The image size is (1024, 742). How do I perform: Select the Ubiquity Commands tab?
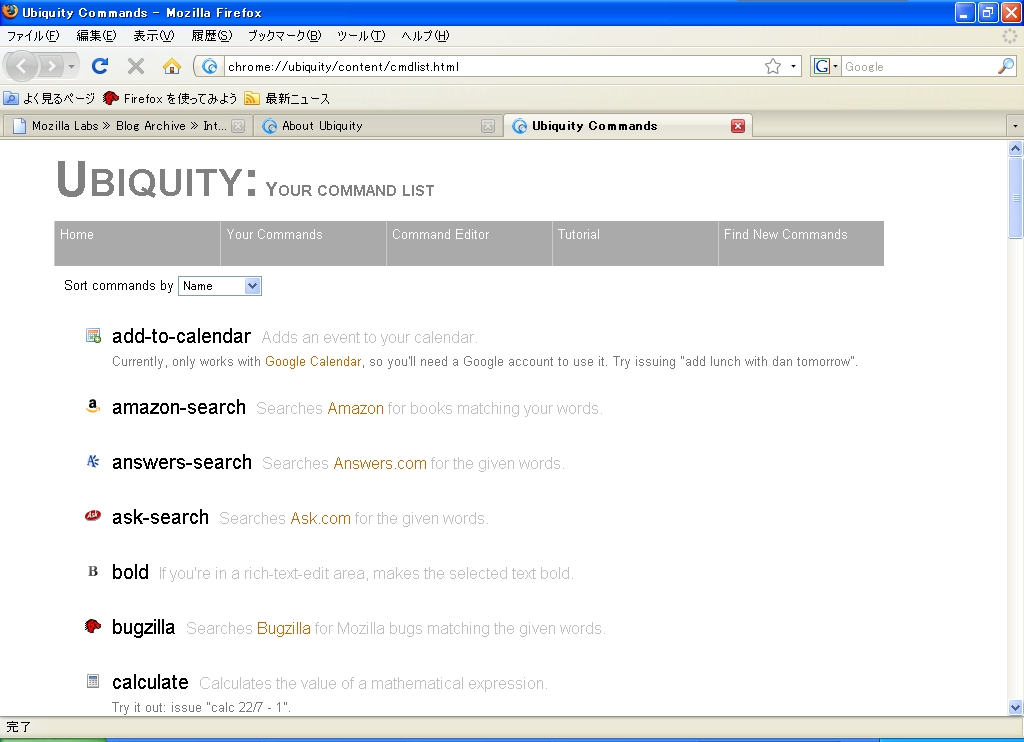(628, 126)
